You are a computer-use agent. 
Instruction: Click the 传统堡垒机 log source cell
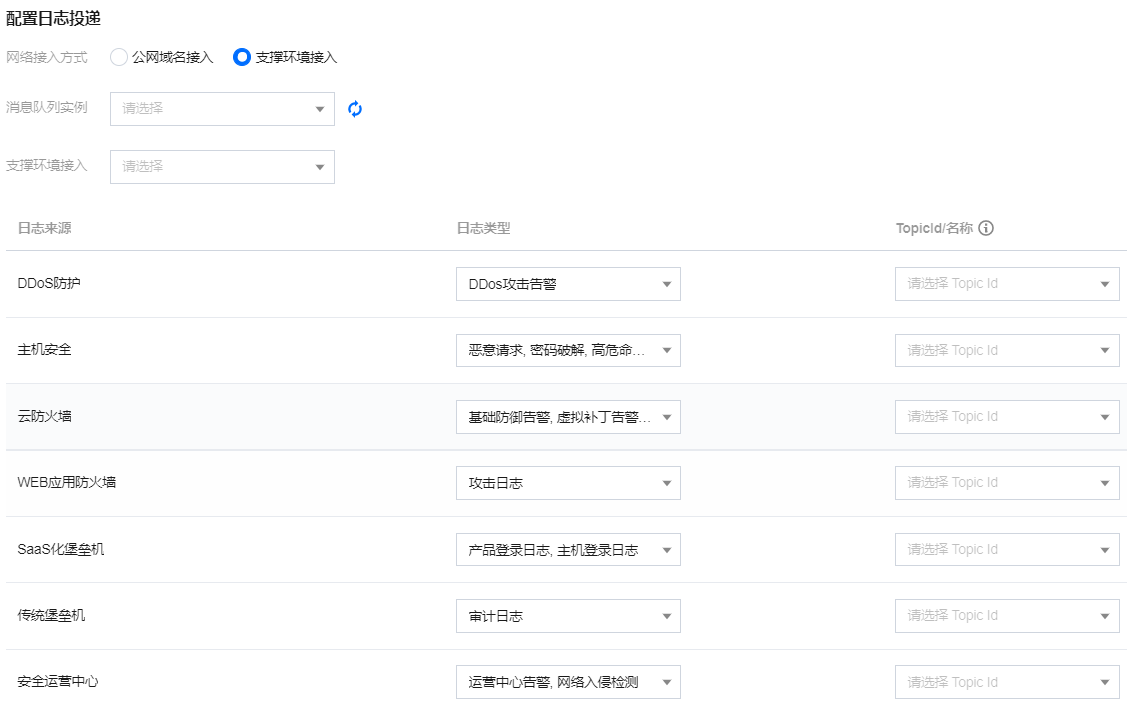coord(51,615)
